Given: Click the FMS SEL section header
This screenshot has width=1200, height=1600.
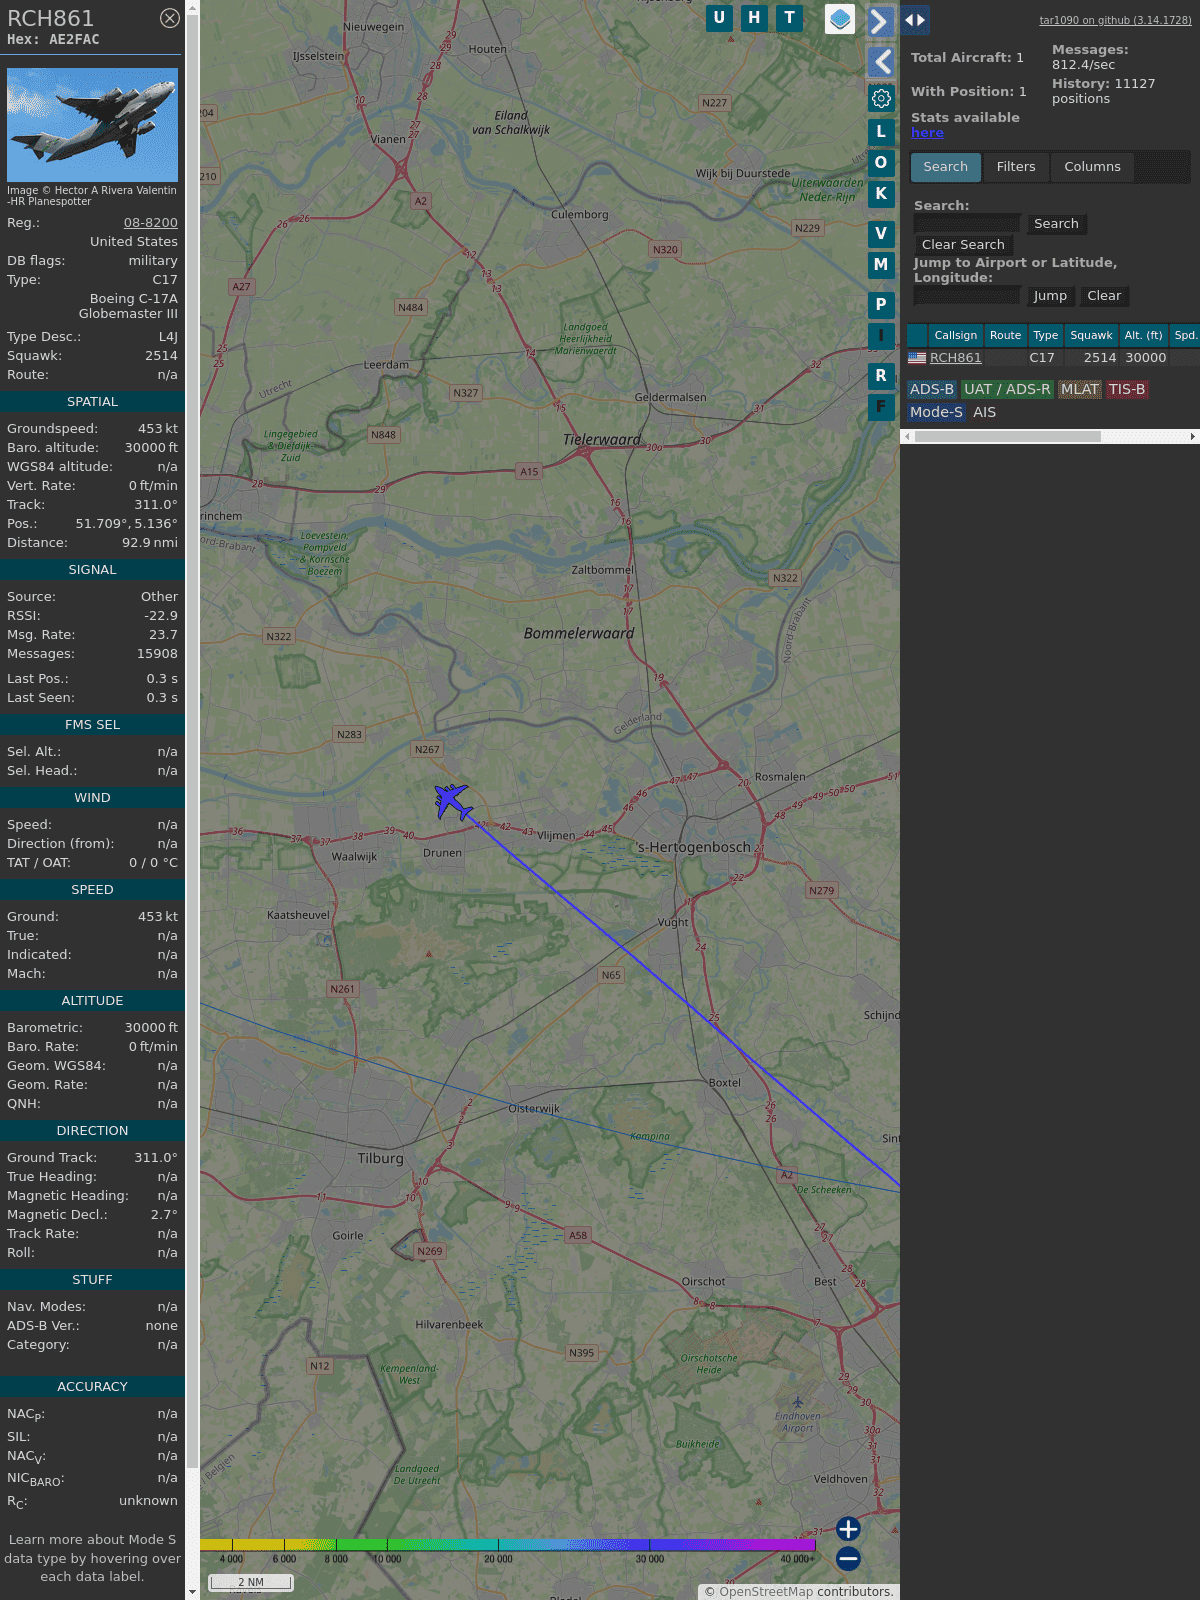Looking at the screenshot, I should tap(92, 725).
